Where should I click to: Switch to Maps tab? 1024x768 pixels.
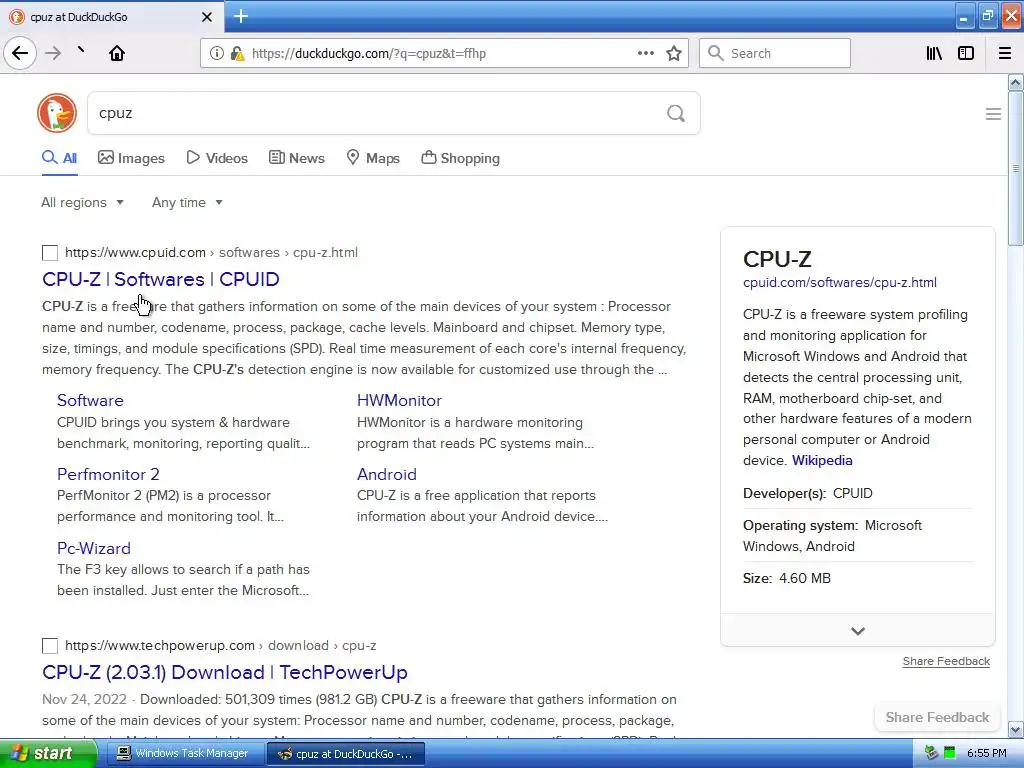[x=373, y=158]
